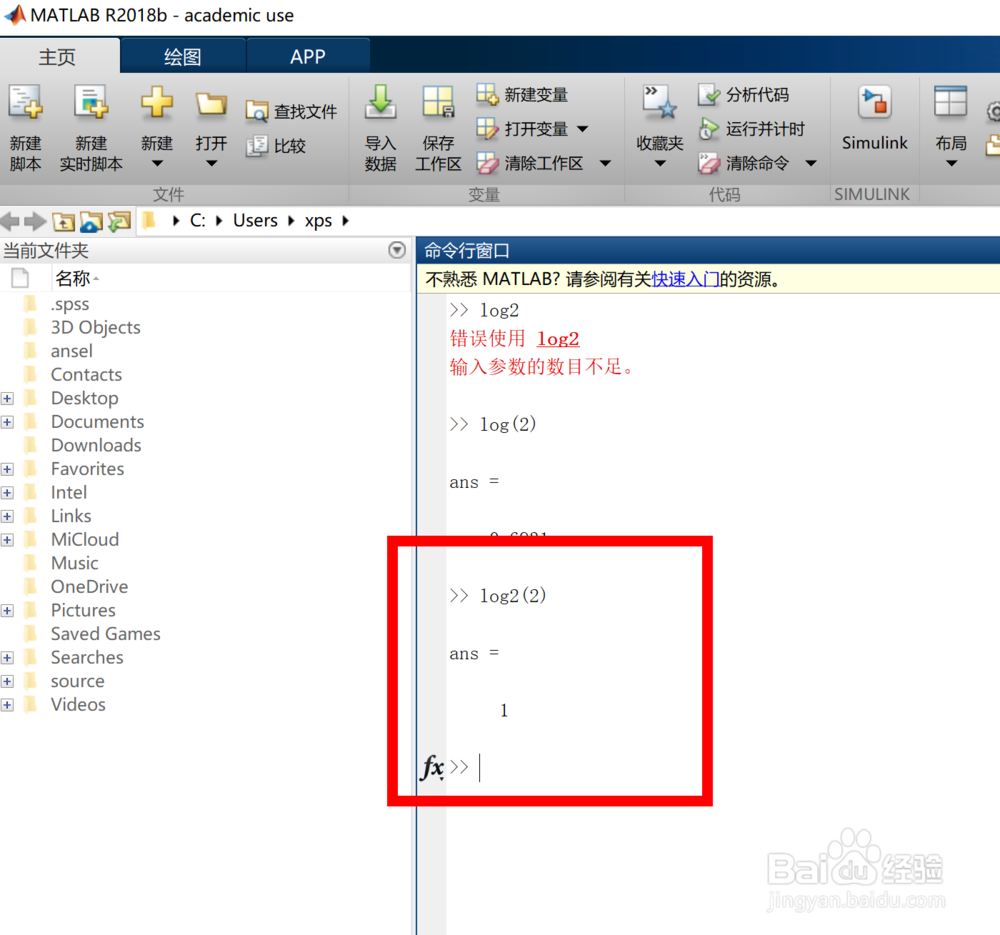Expand the Favorites folder tree node
Screen dimensions: 1000x935
[7, 469]
